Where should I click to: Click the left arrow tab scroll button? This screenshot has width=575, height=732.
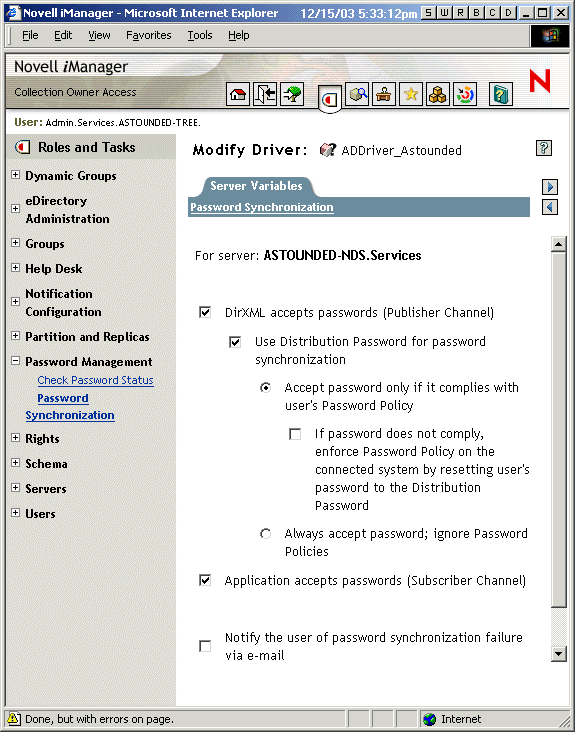pos(550,207)
